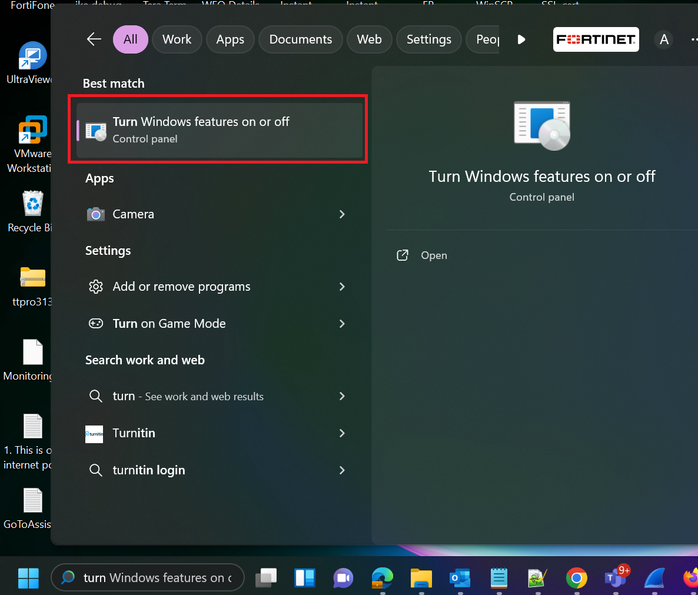Click the preview title Turn Windows features on or off
Viewport: 698px width, 595px height.
[x=542, y=177]
